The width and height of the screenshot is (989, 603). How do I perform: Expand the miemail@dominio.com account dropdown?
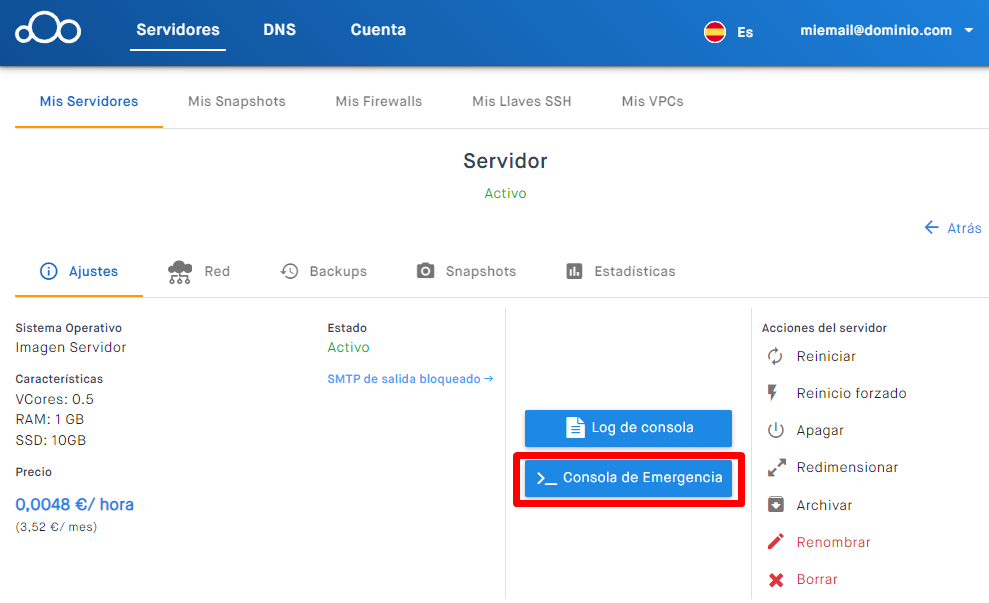point(886,30)
